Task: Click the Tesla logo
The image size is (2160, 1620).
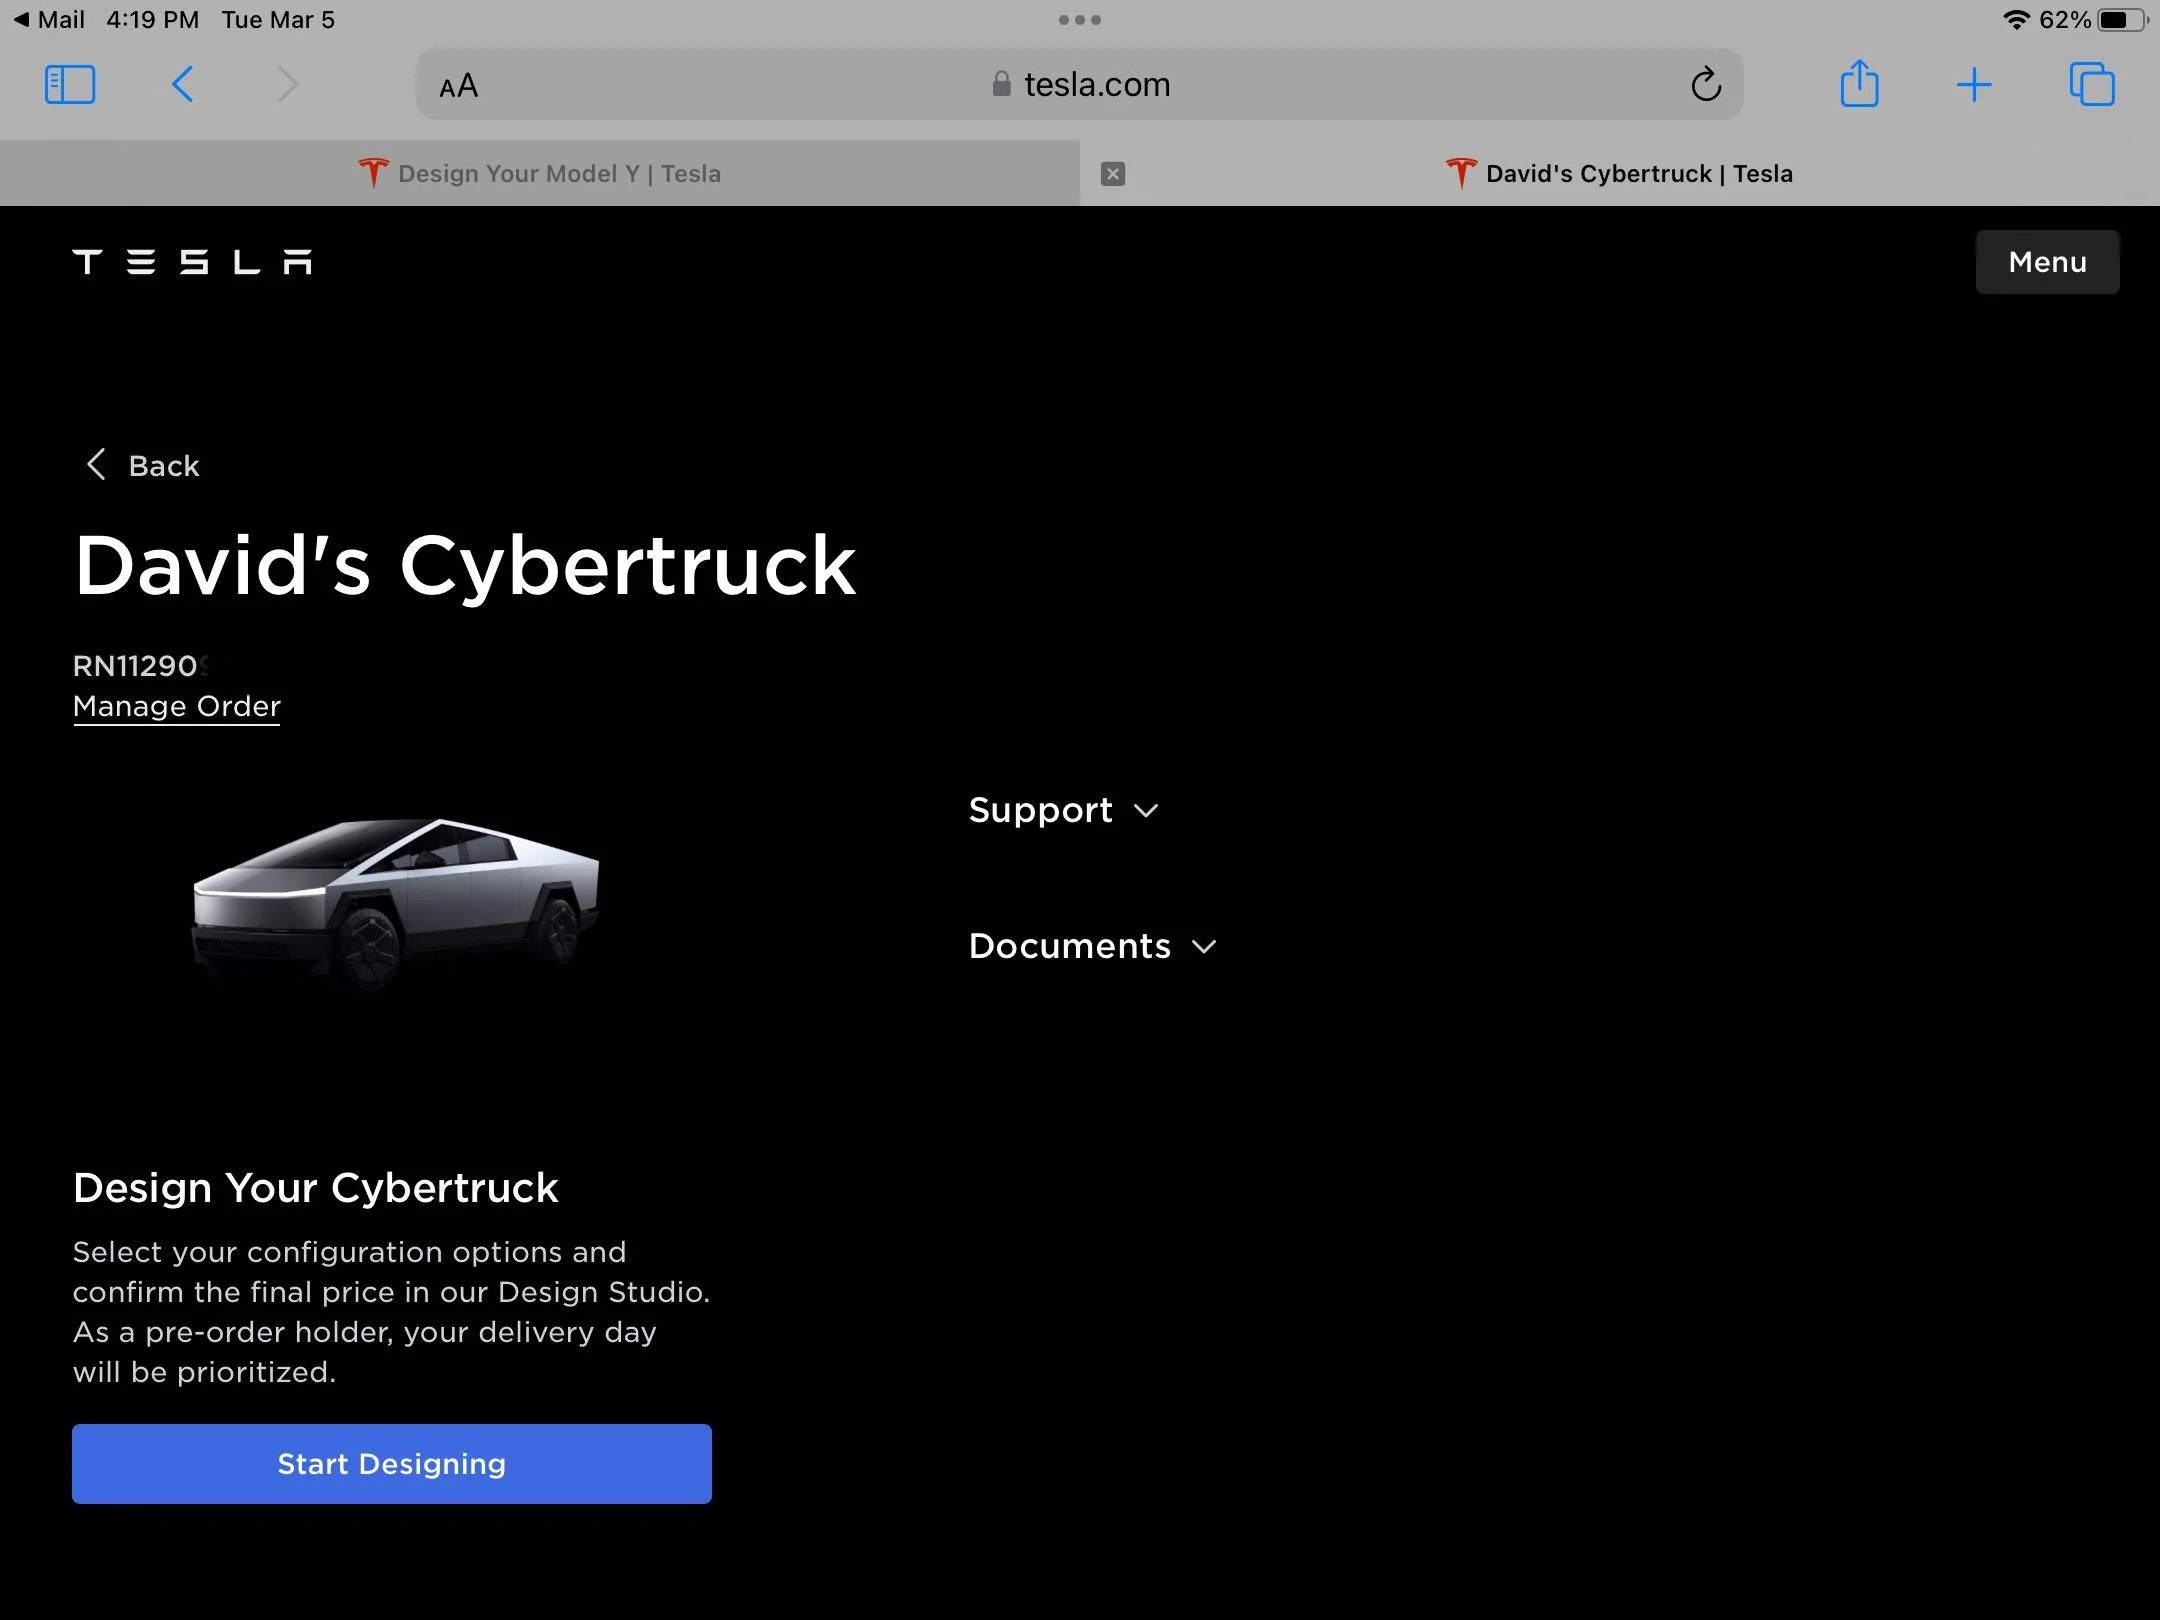Action: click(192, 262)
